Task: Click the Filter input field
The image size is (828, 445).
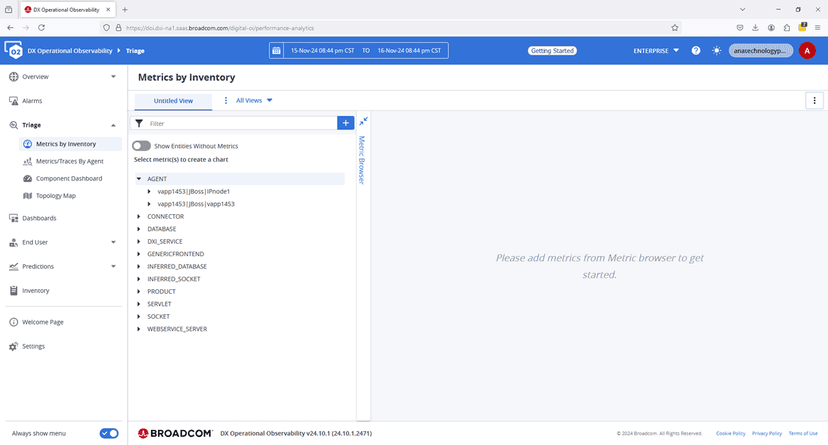Action: tap(240, 123)
